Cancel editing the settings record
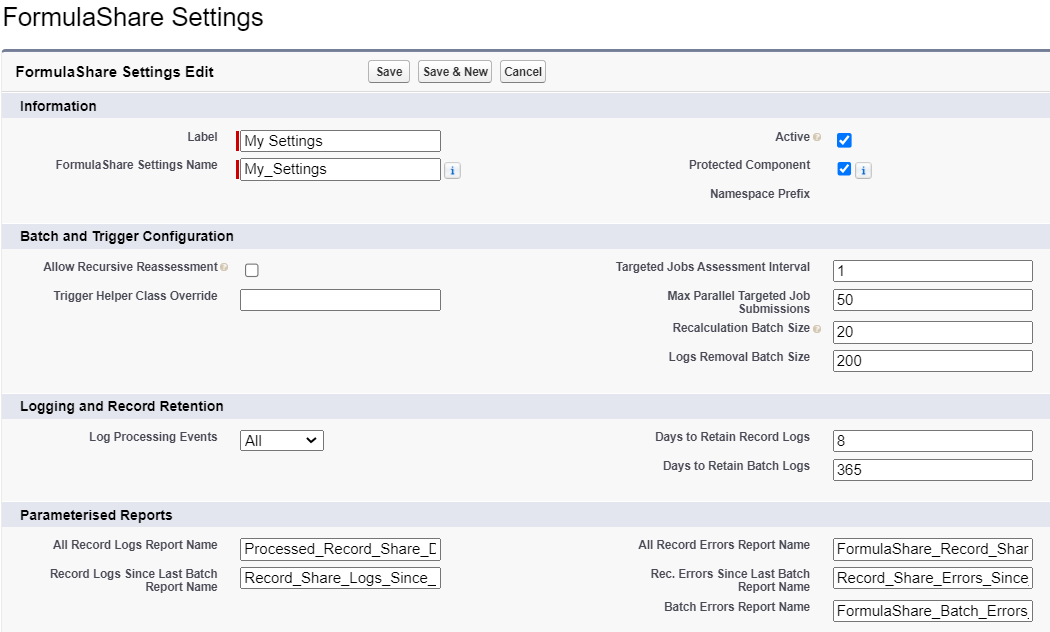Screen dimensions: 1050x632 [522, 71]
